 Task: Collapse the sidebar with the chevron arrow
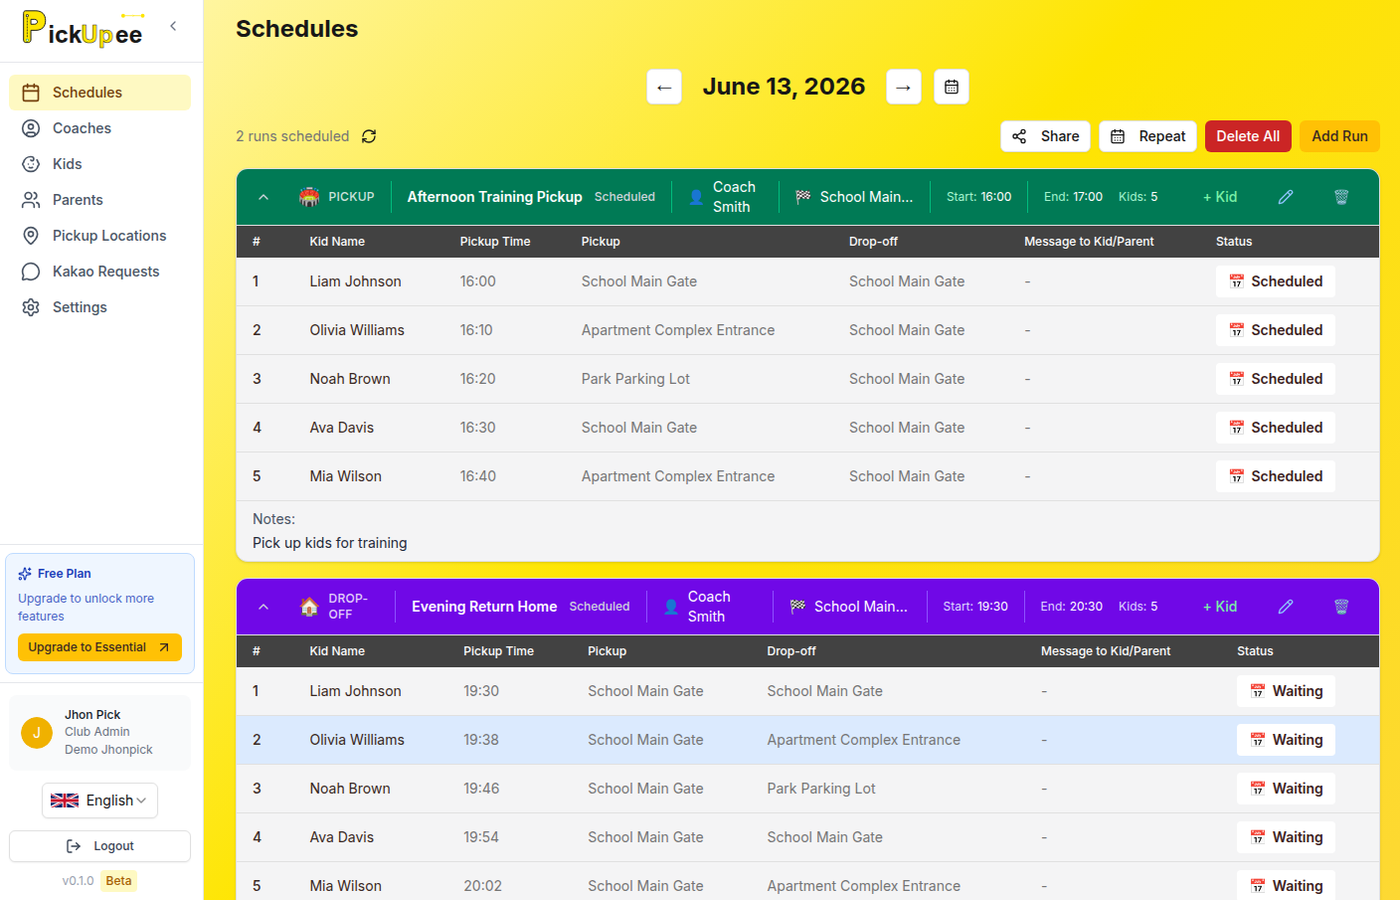[x=173, y=26]
